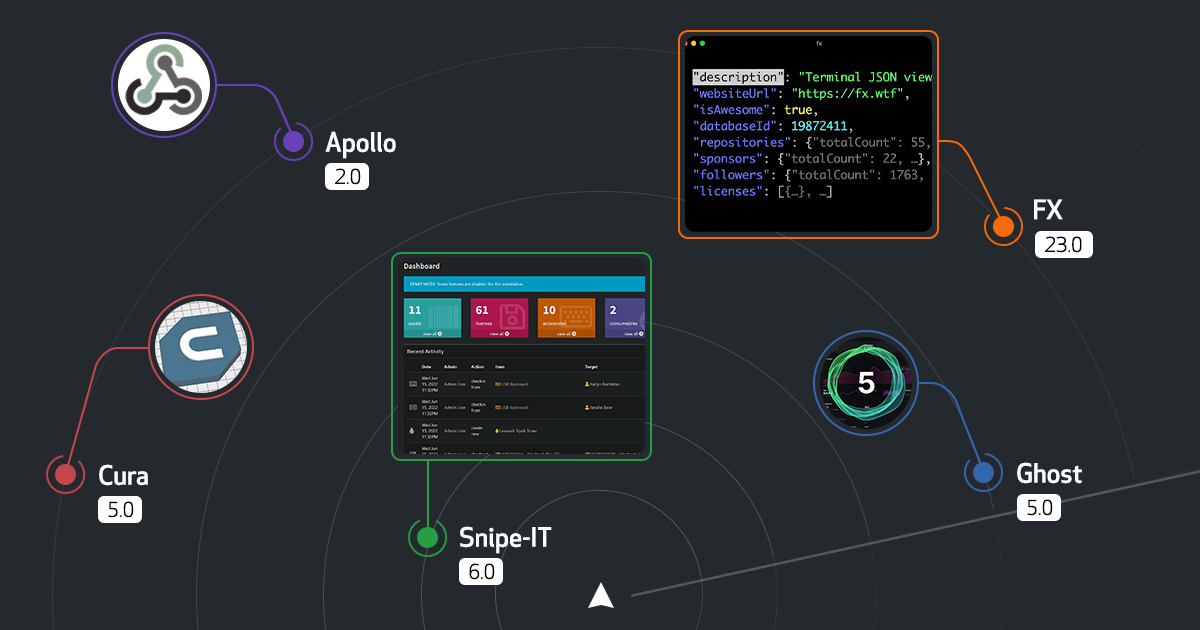The height and width of the screenshot is (630, 1200).
Task: Click the barcode graphic on the assets card
Action: (x=442, y=315)
